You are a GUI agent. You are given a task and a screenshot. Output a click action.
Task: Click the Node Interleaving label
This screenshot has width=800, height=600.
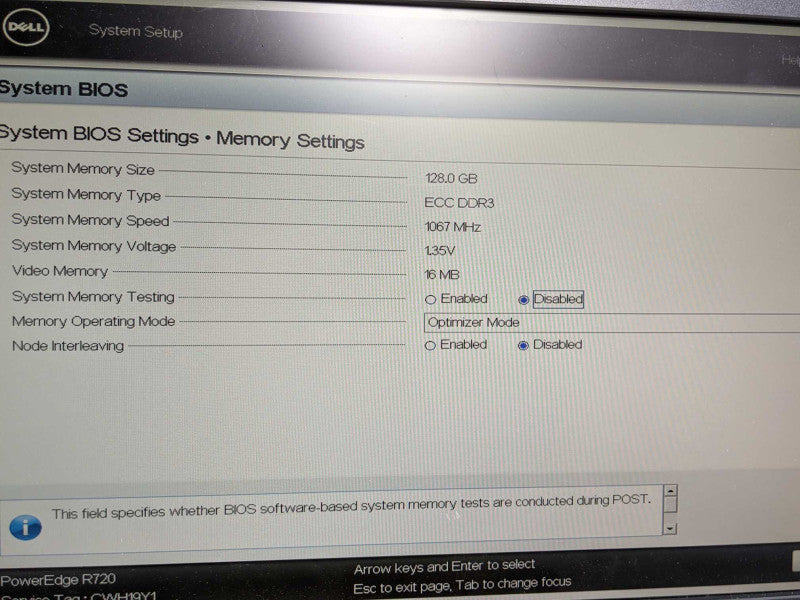coord(68,346)
